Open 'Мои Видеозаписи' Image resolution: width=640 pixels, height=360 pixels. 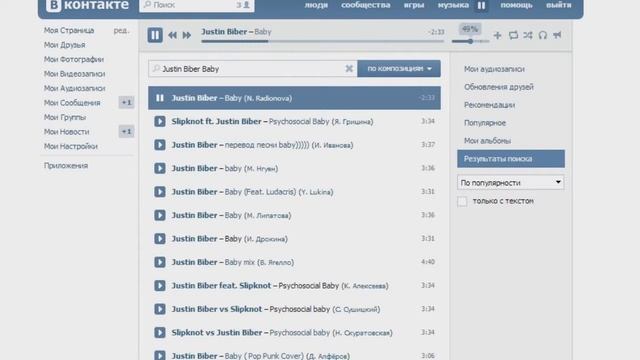click(x=74, y=74)
